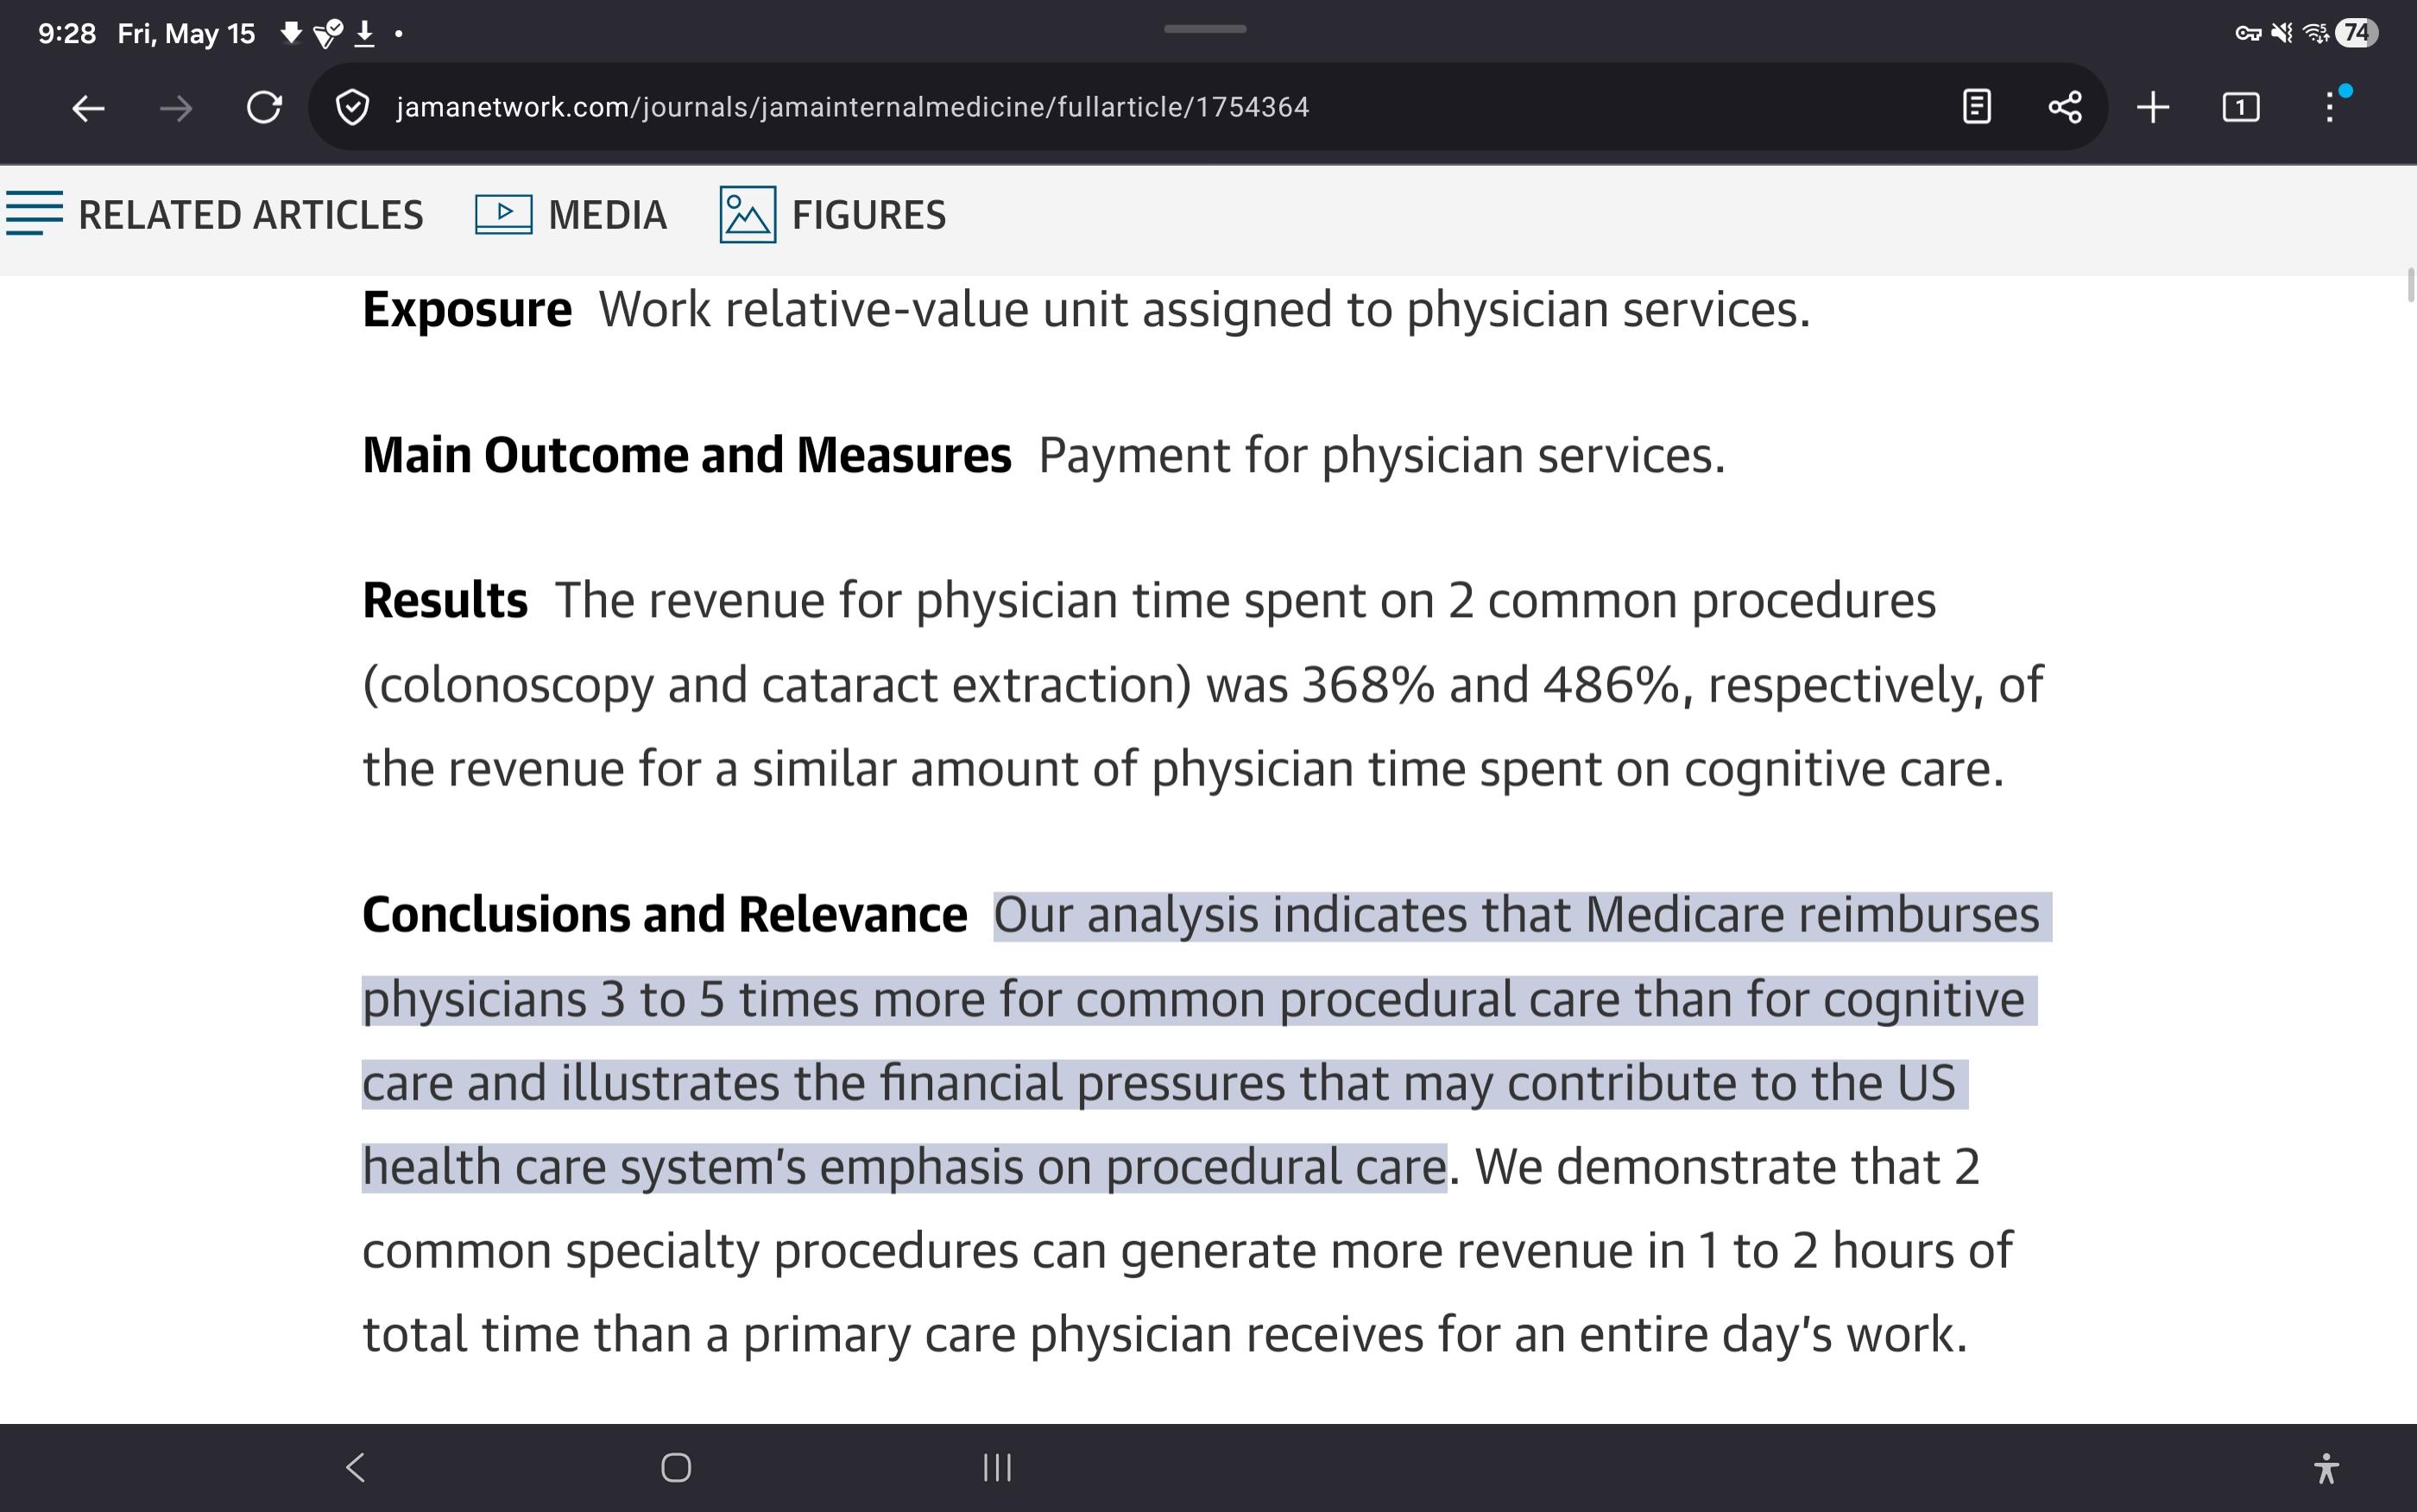2417x1512 pixels.
Task: Pull the status bar drag handle
Action: 1205,29
